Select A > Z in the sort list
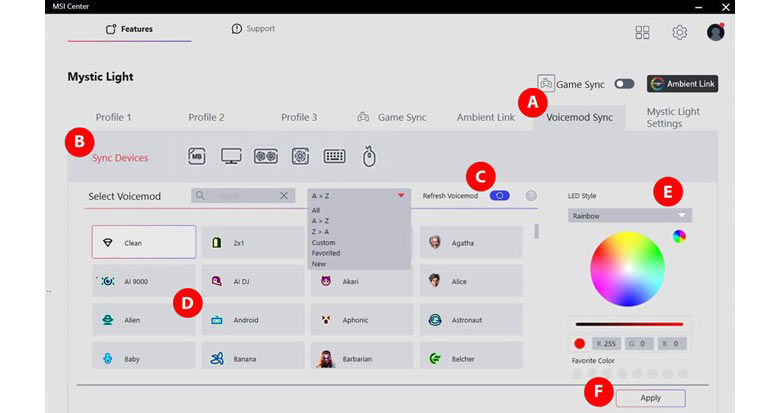The image size is (780, 413). (x=320, y=220)
